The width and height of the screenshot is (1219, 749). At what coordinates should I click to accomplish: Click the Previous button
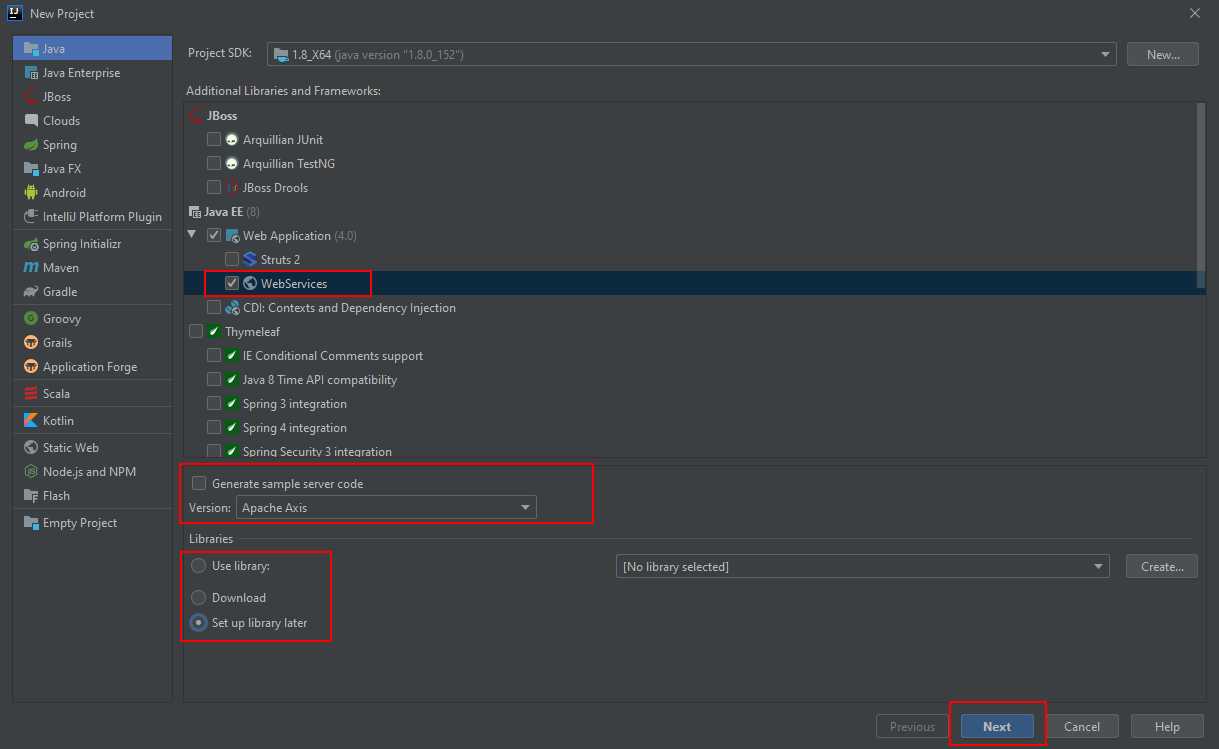point(912,726)
